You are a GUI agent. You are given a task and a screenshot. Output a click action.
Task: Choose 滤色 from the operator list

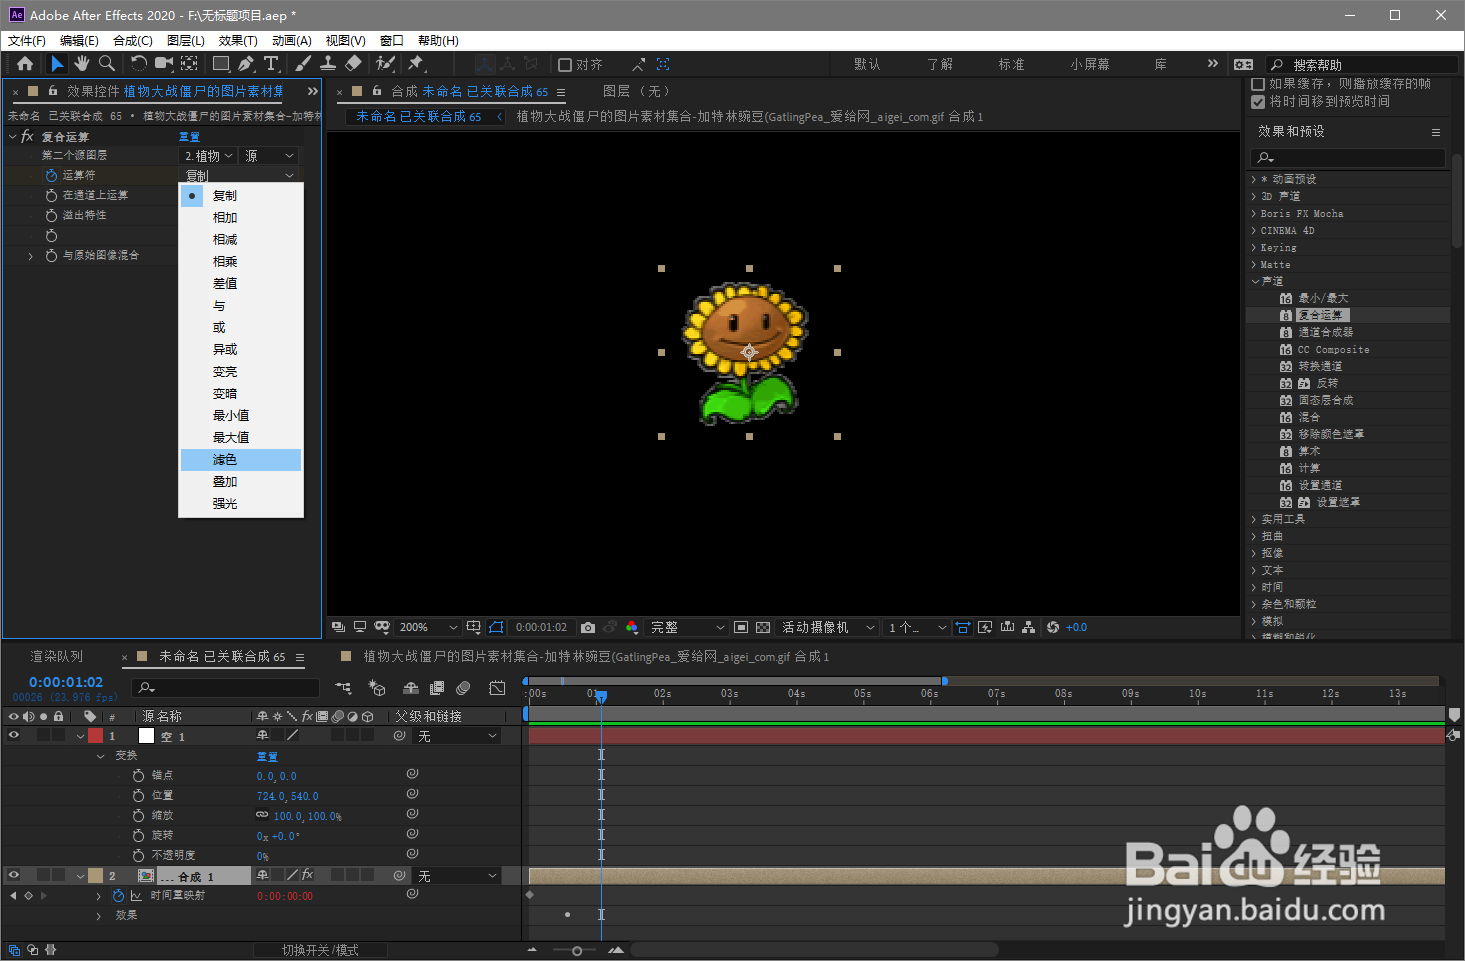(241, 460)
